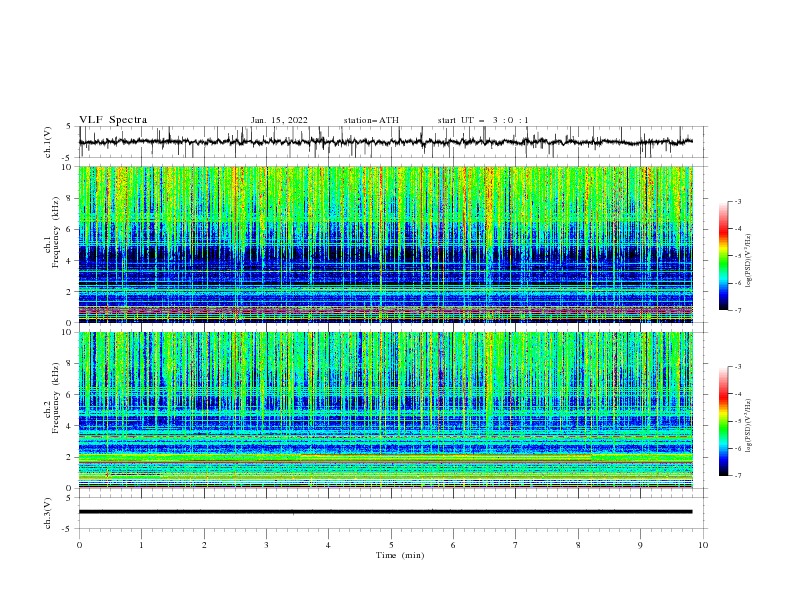Click the time axis tick label "10"

click(703, 545)
